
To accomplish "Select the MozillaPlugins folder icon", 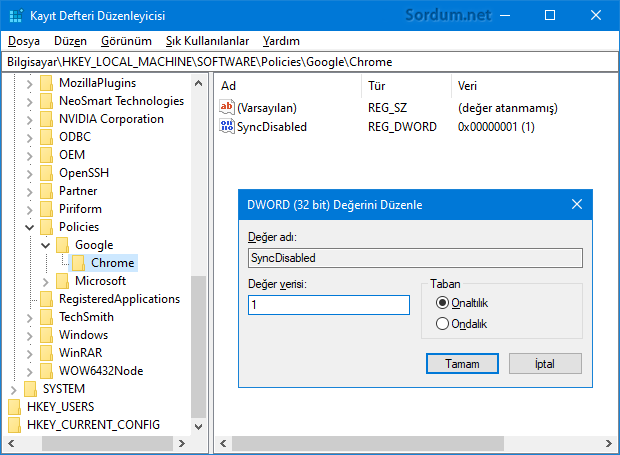I will tap(46, 83).
